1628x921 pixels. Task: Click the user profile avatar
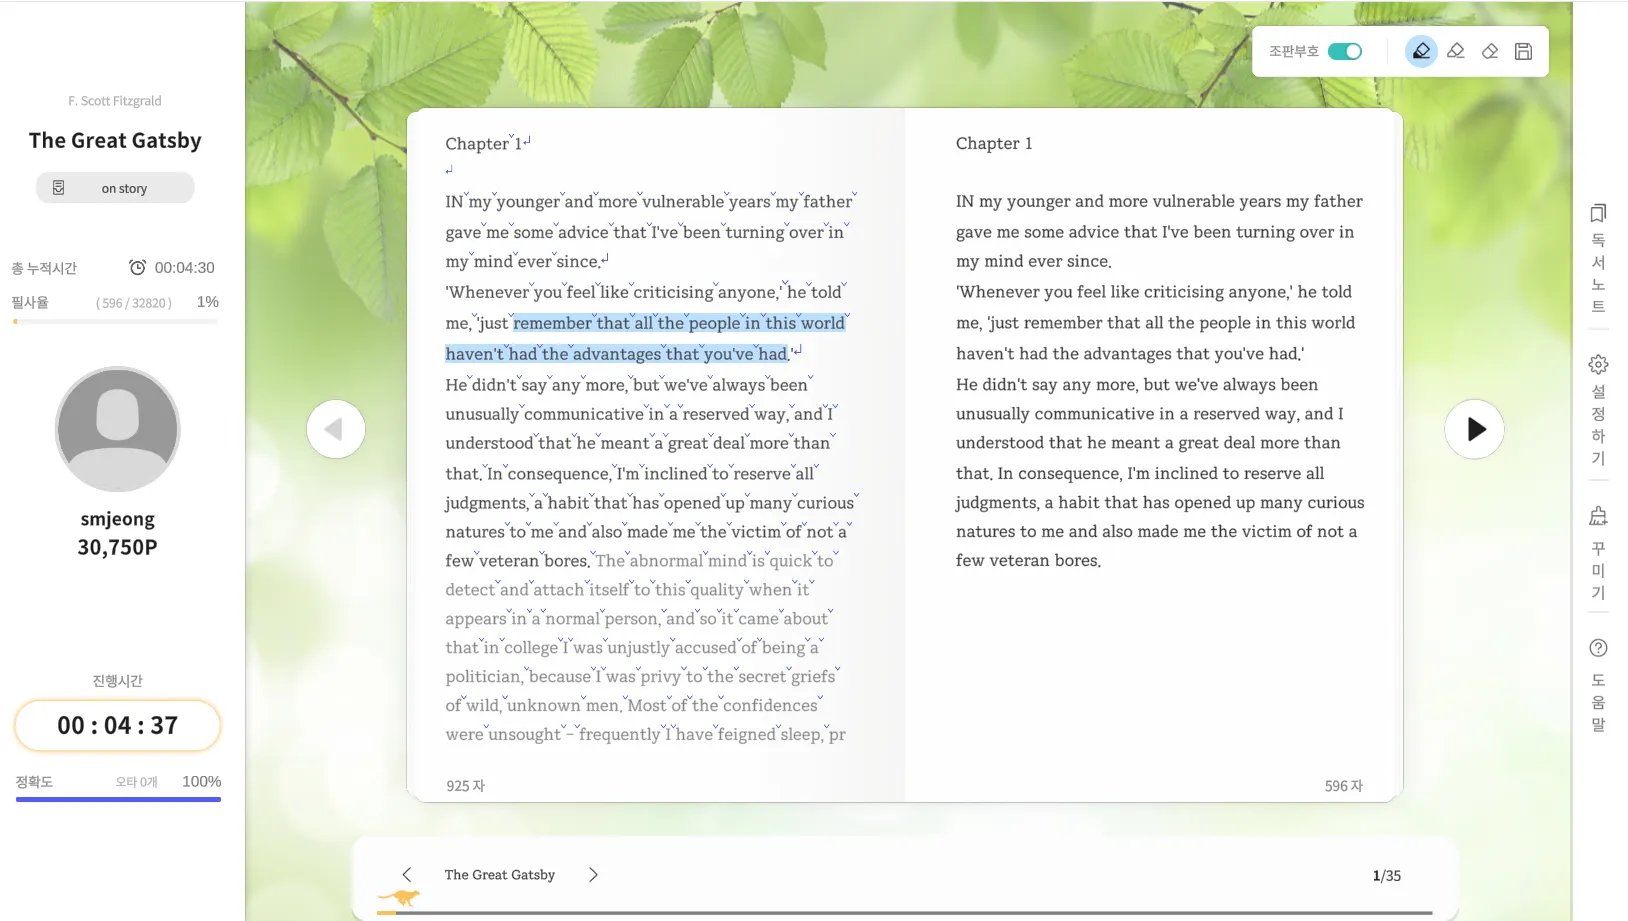click(x=117, y=429)
